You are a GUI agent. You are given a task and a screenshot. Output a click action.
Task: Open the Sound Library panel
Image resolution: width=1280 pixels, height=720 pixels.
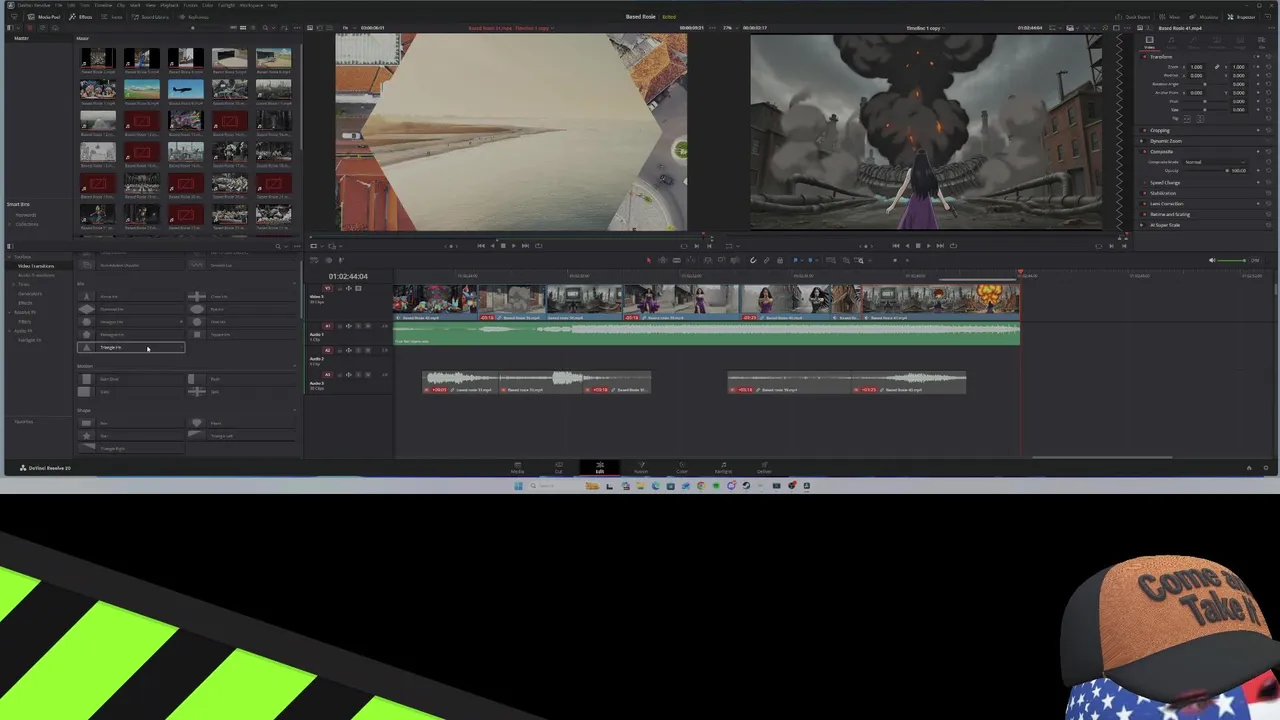click(x=150, y=17)
